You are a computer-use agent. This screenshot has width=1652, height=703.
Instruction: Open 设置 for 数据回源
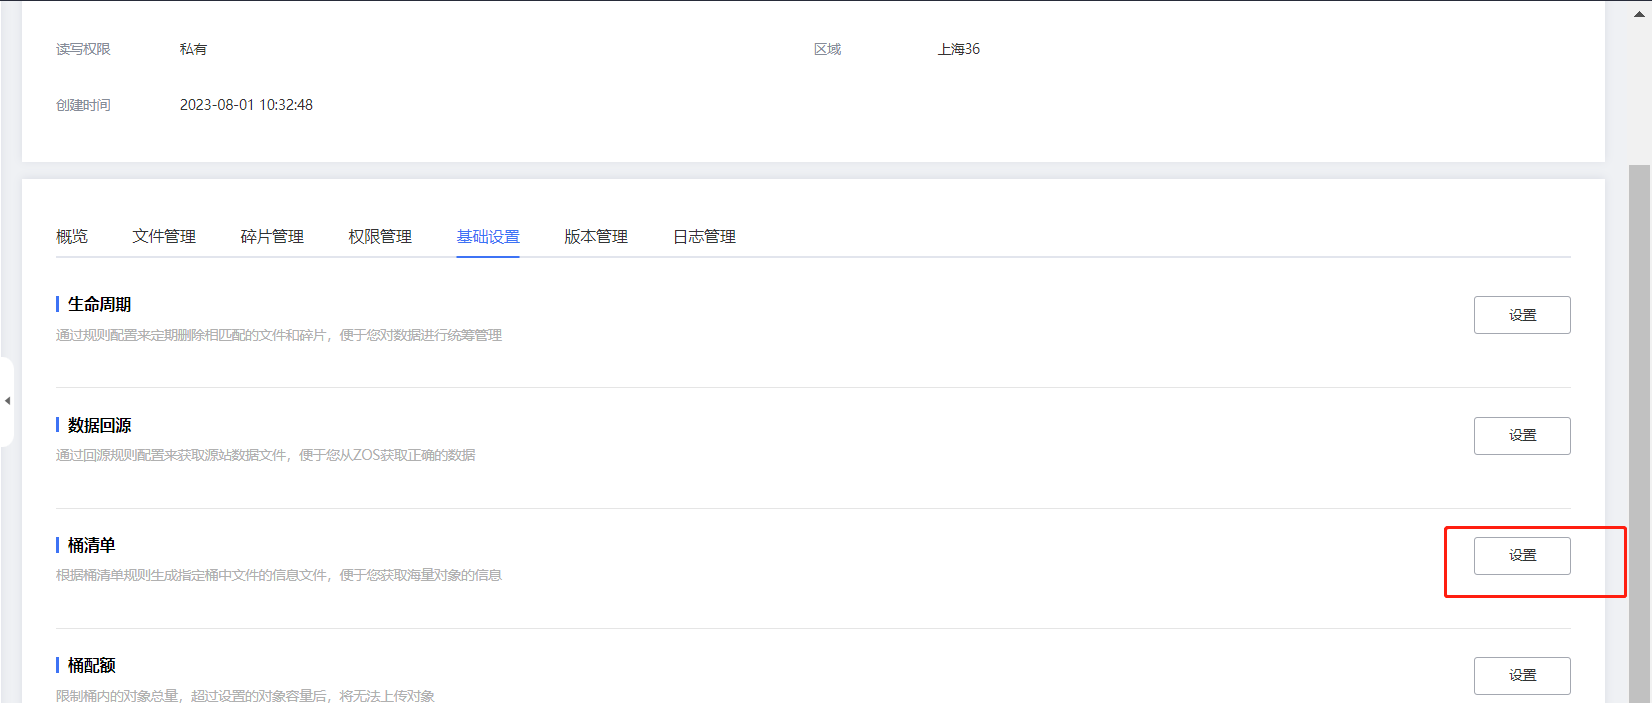[1521, 436]
